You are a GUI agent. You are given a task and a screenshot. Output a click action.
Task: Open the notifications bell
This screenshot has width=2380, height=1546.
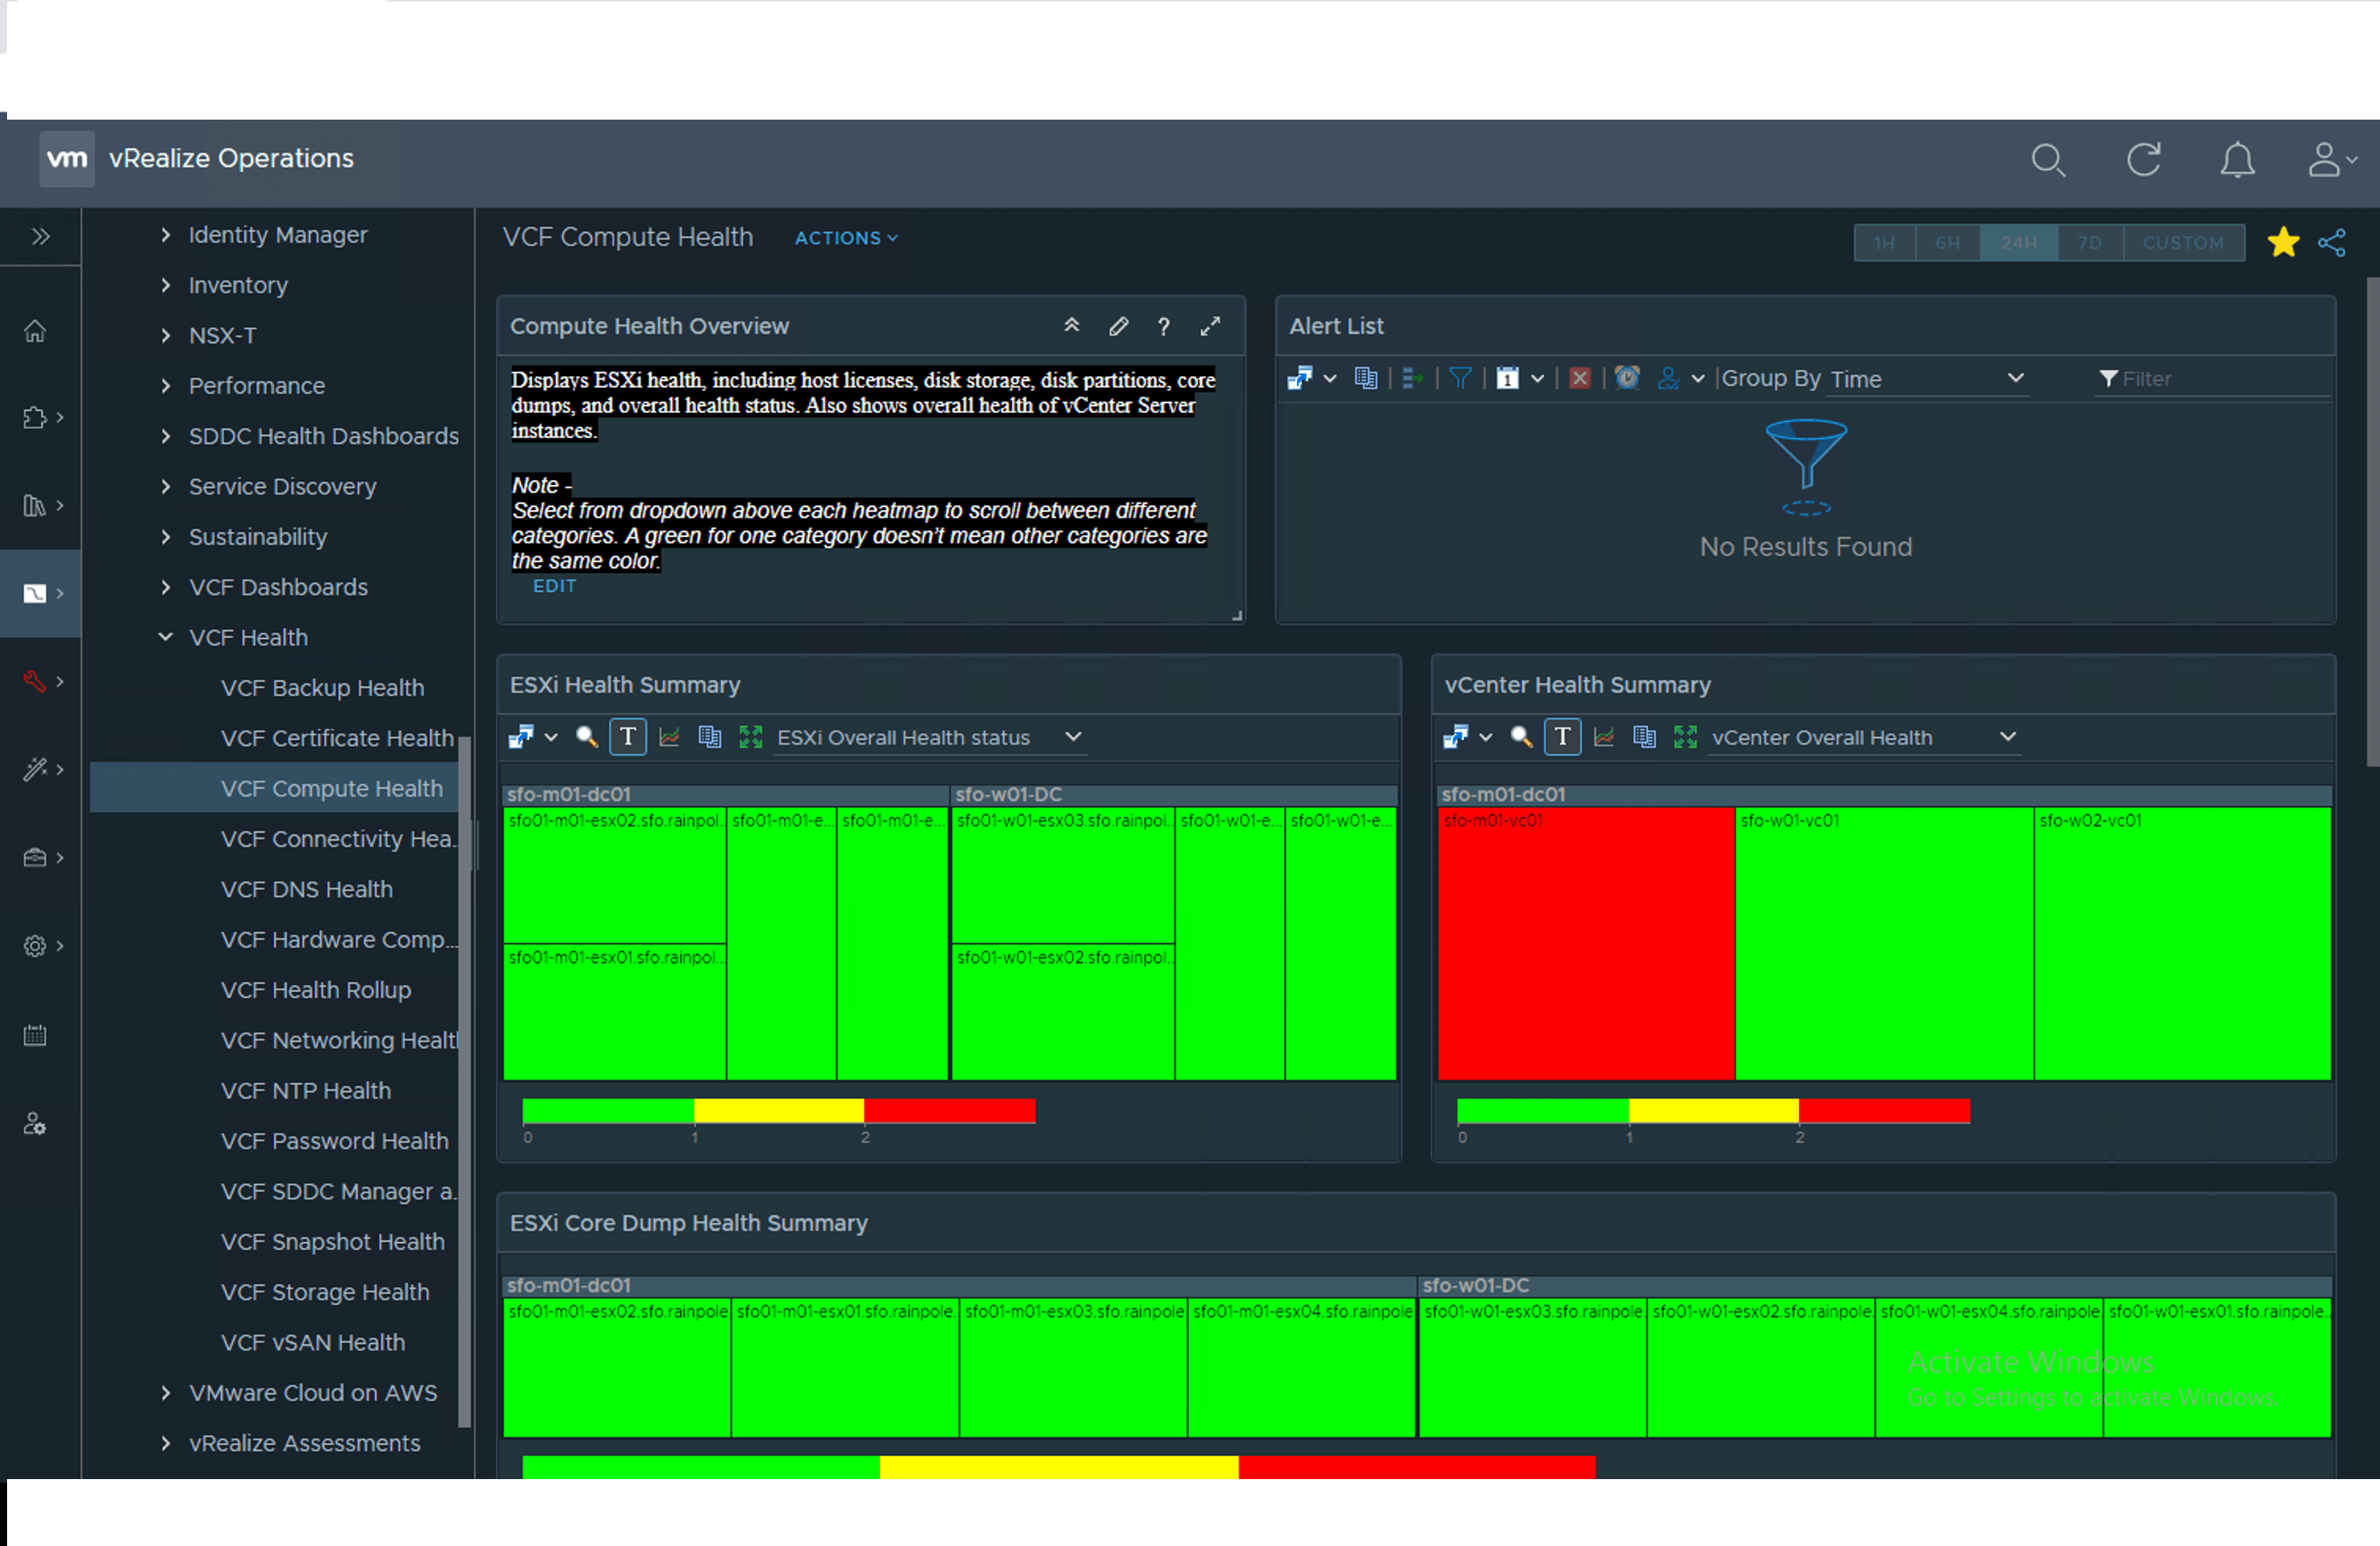coord(2237,160)
